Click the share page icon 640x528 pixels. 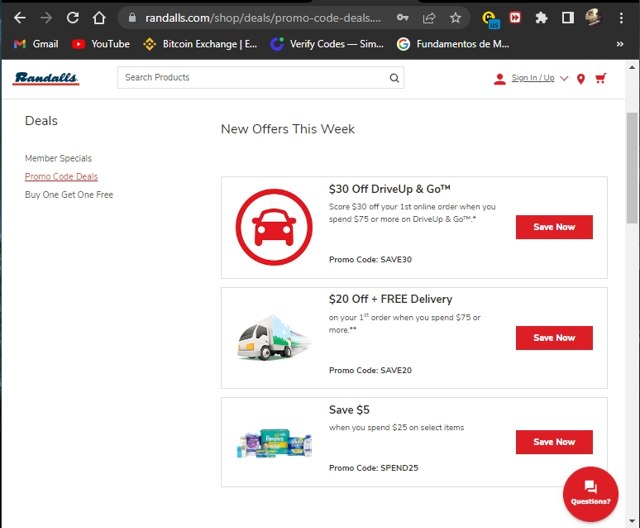tap(429, 18)
